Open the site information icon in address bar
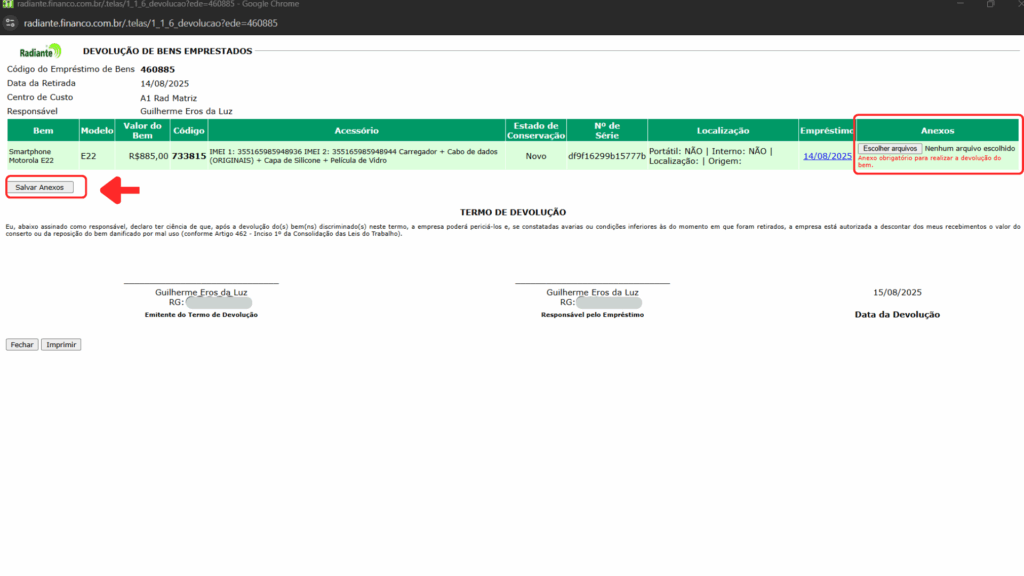Screen dimensions: 1024x576 (x=12, y=22)
